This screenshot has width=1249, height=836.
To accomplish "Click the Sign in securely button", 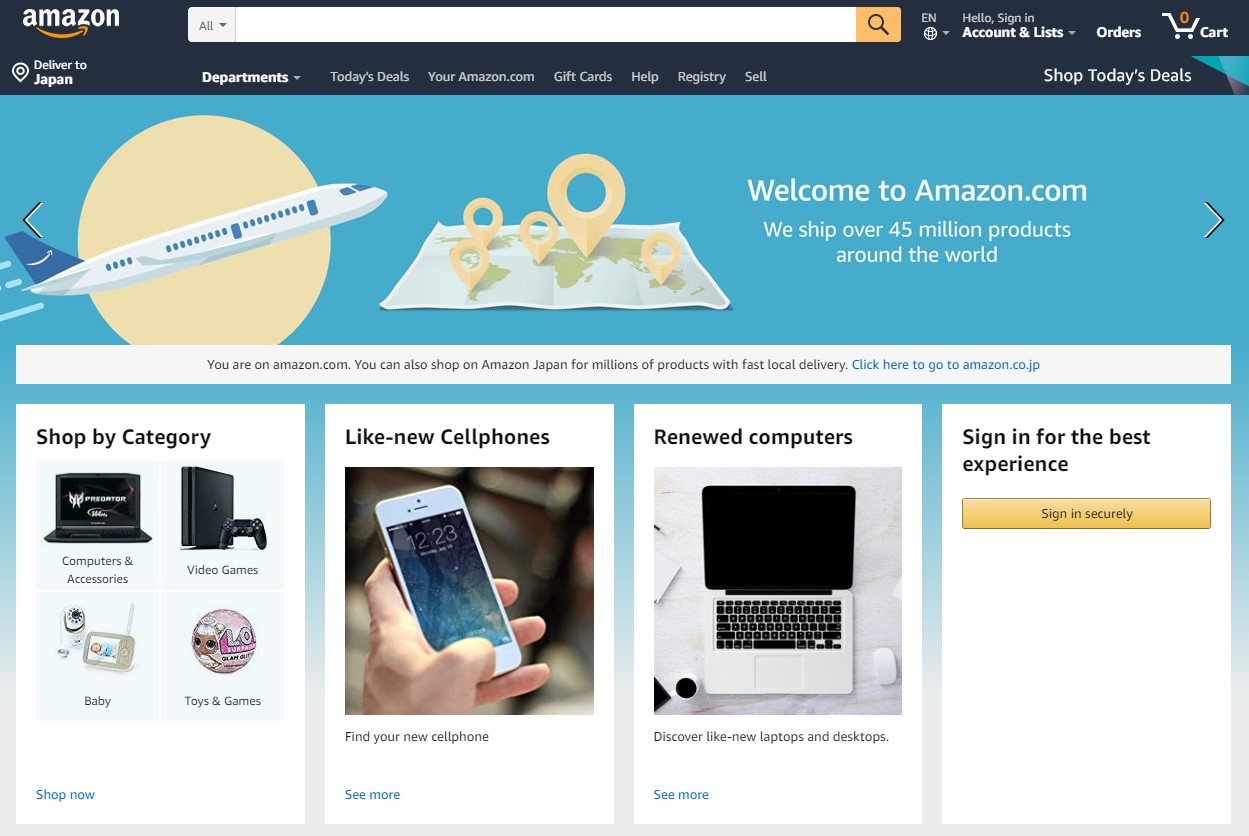I will point(1086,514).
